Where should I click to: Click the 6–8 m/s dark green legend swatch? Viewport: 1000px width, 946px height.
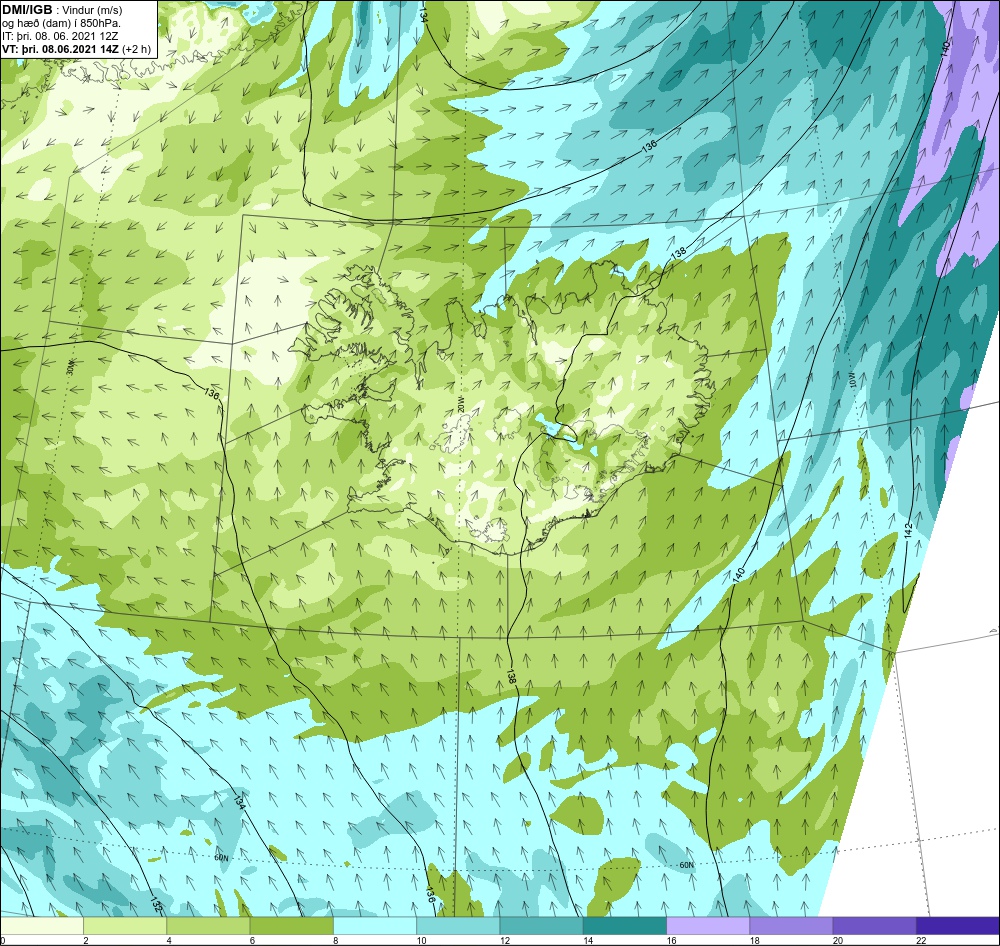click(x=291, y=925)
